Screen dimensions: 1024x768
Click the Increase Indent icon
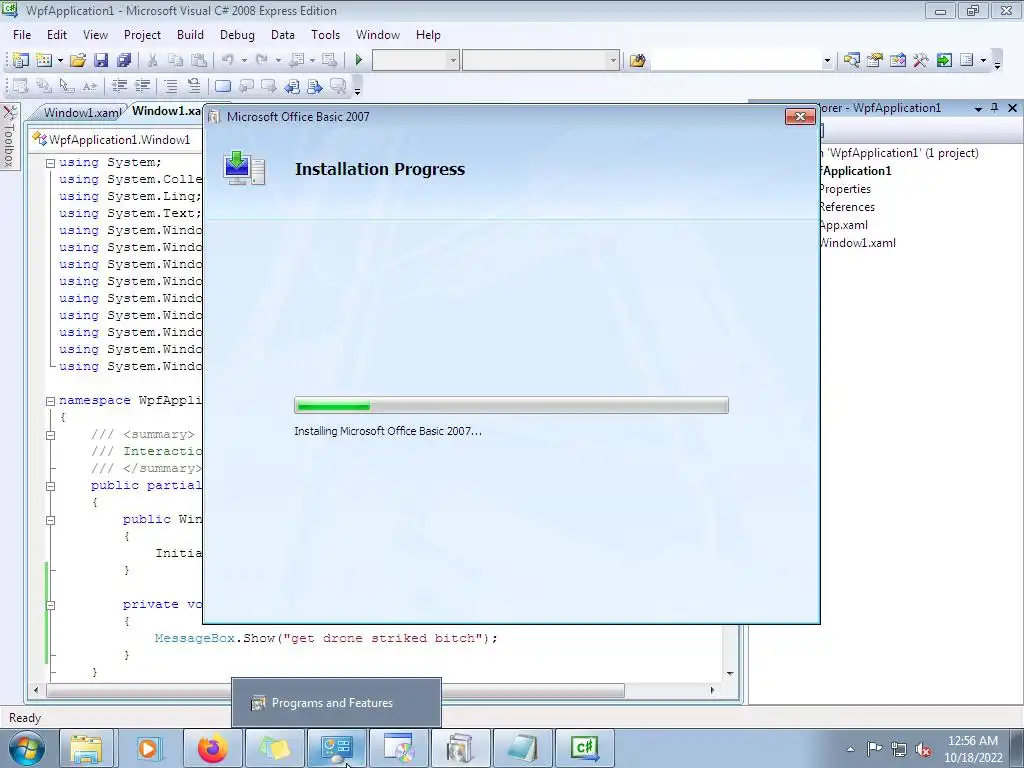tap(142, 86)
